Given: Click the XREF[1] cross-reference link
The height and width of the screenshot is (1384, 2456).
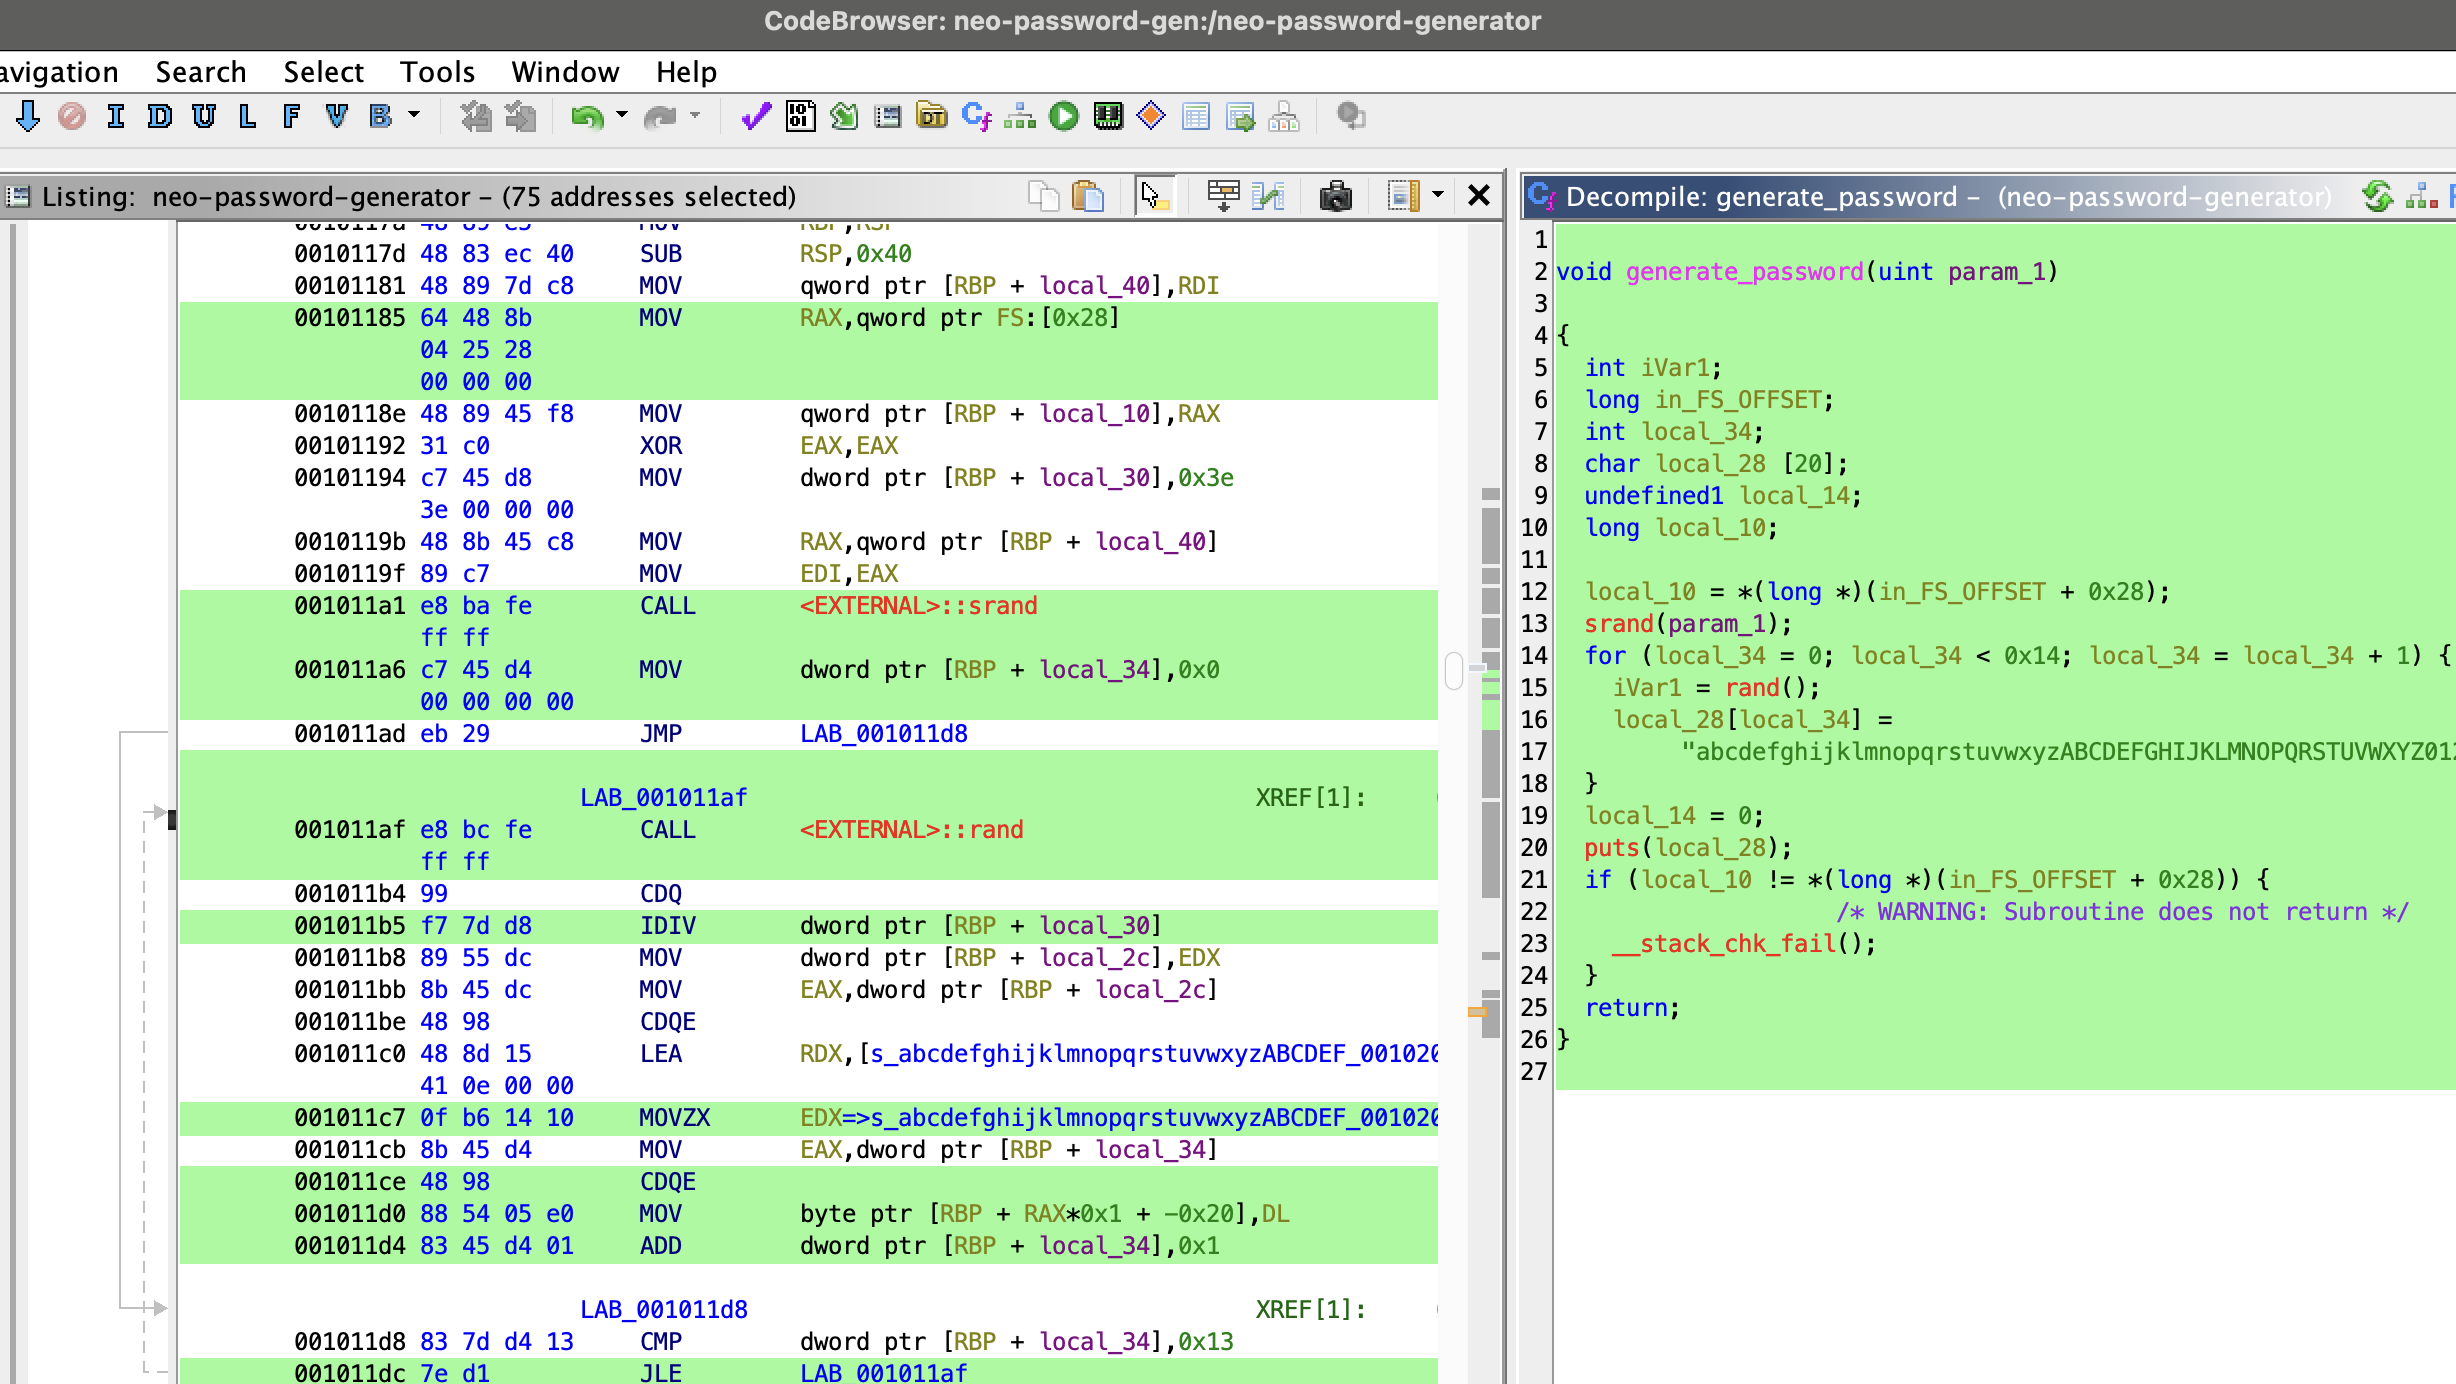Looking at the screenshot, I should (1307, 797).
